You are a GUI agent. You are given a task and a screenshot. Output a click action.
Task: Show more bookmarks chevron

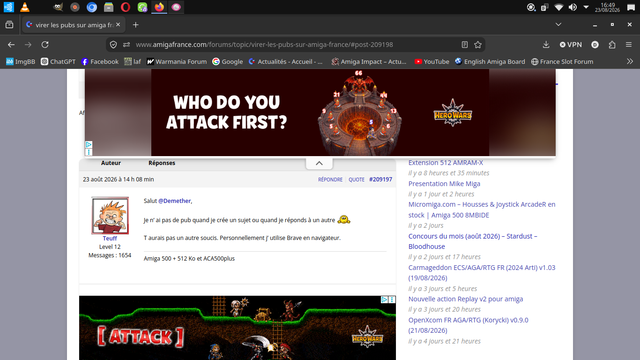[x=630, y=62]
